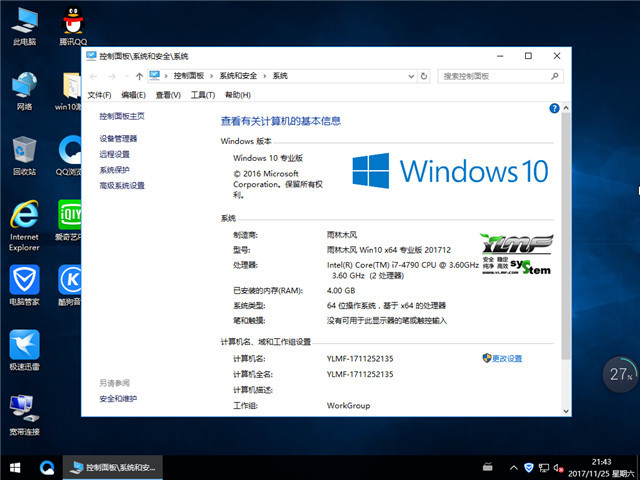
Task: Open 电脑管家 desktop shortcut
Action: coord(24,285)
